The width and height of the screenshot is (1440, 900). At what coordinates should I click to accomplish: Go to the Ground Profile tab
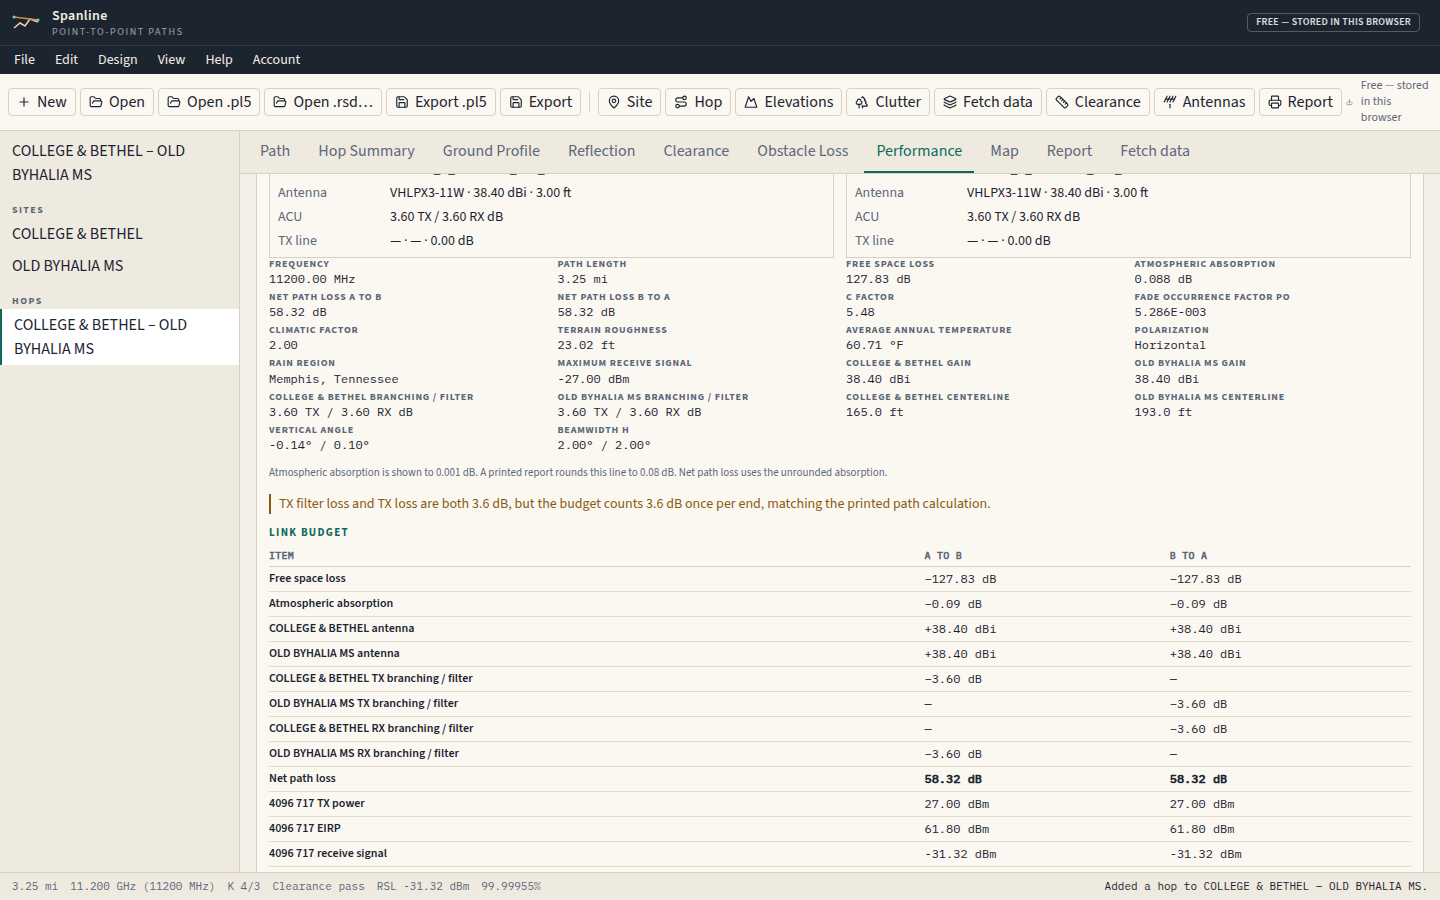[x=491, y=151]
